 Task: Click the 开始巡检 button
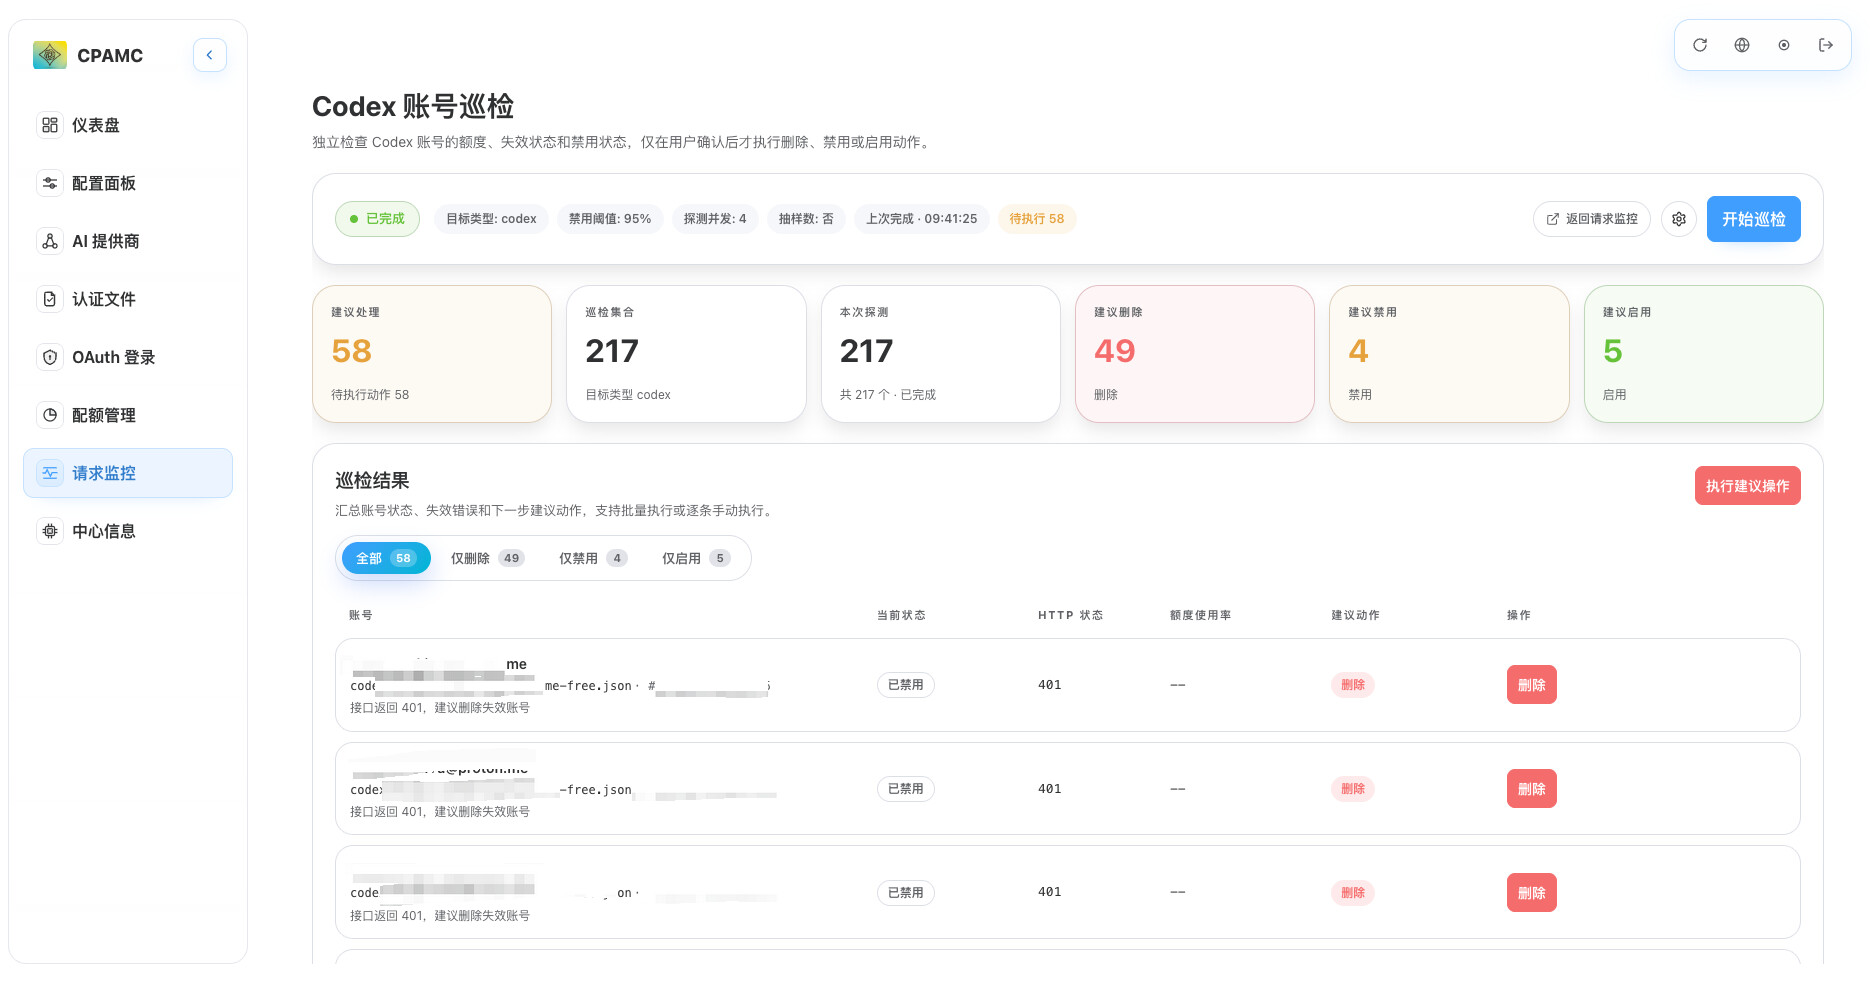click(x=1753, y=219)
